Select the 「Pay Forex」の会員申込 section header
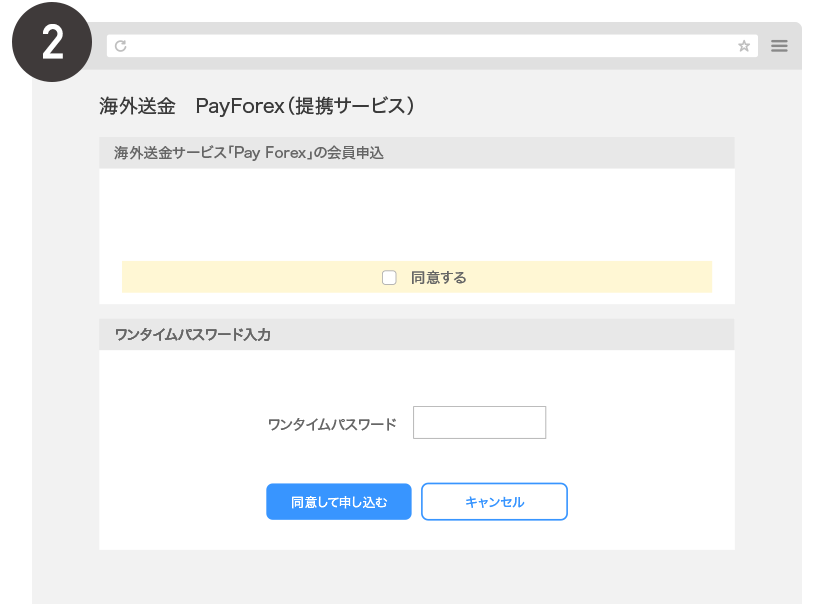 coord(417,153)
